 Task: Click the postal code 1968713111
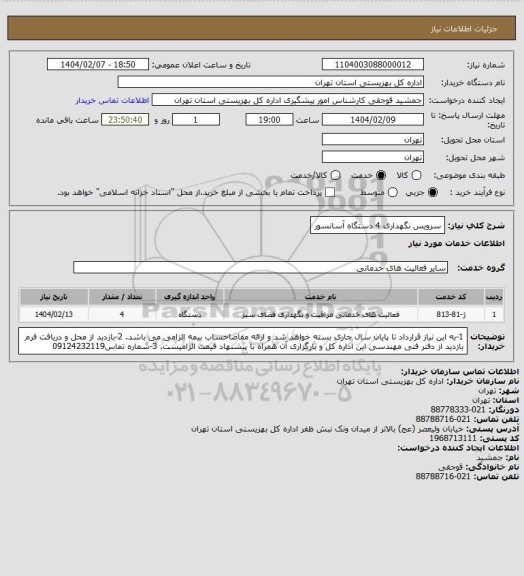point(453,438)
